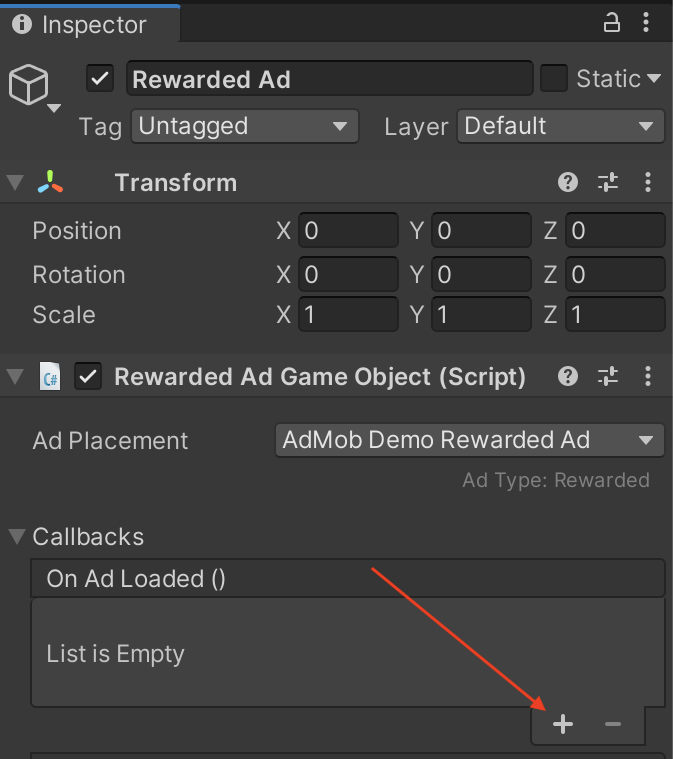Disable the Rewarded Ad Game Object script

pos(89,376)
